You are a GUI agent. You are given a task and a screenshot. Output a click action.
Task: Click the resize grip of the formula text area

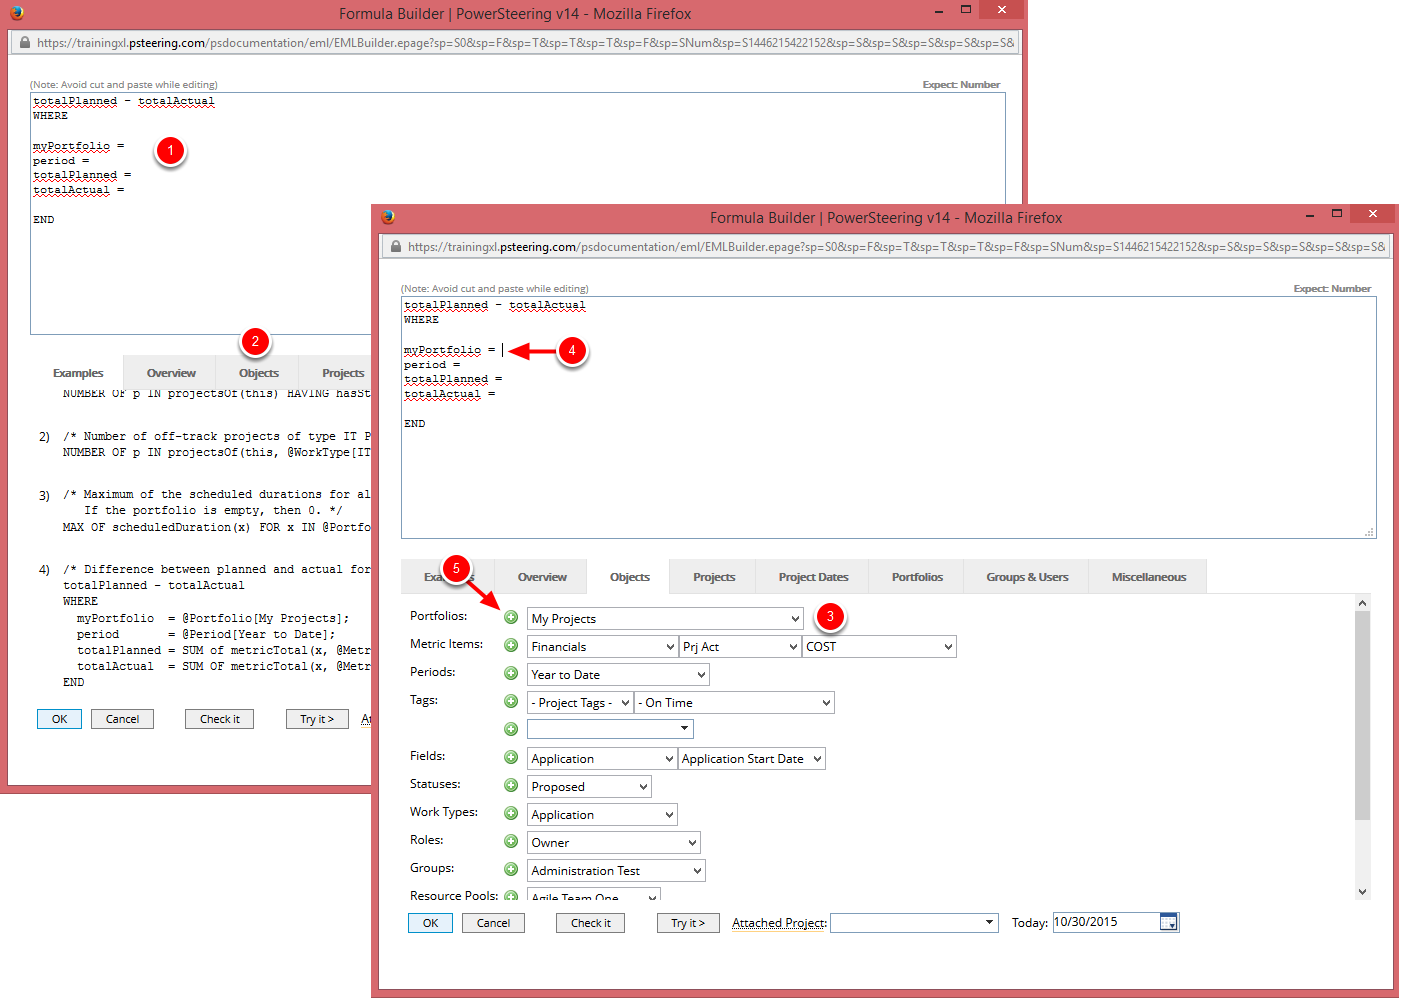click(1369, 532)
